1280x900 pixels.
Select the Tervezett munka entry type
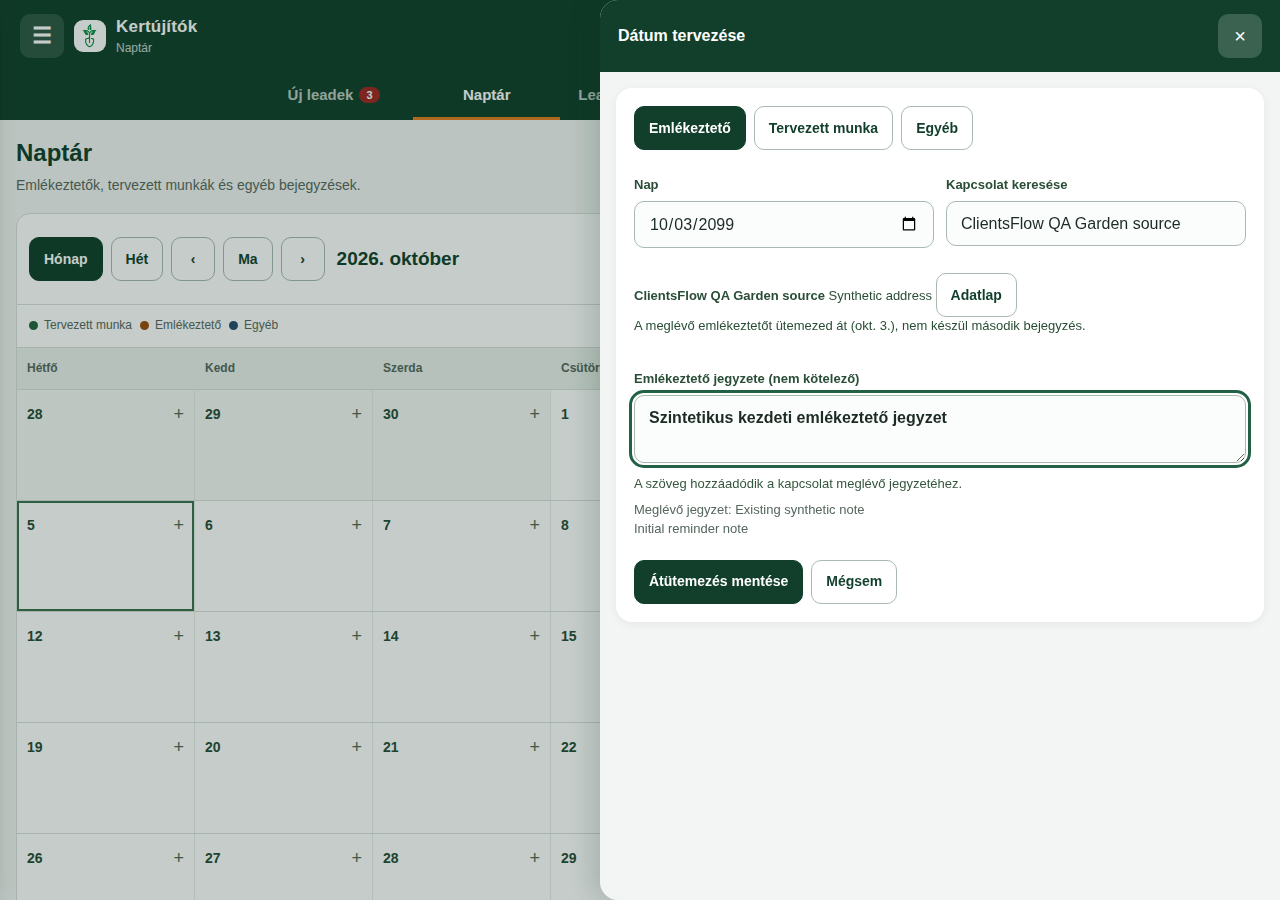tap(823, 128)
